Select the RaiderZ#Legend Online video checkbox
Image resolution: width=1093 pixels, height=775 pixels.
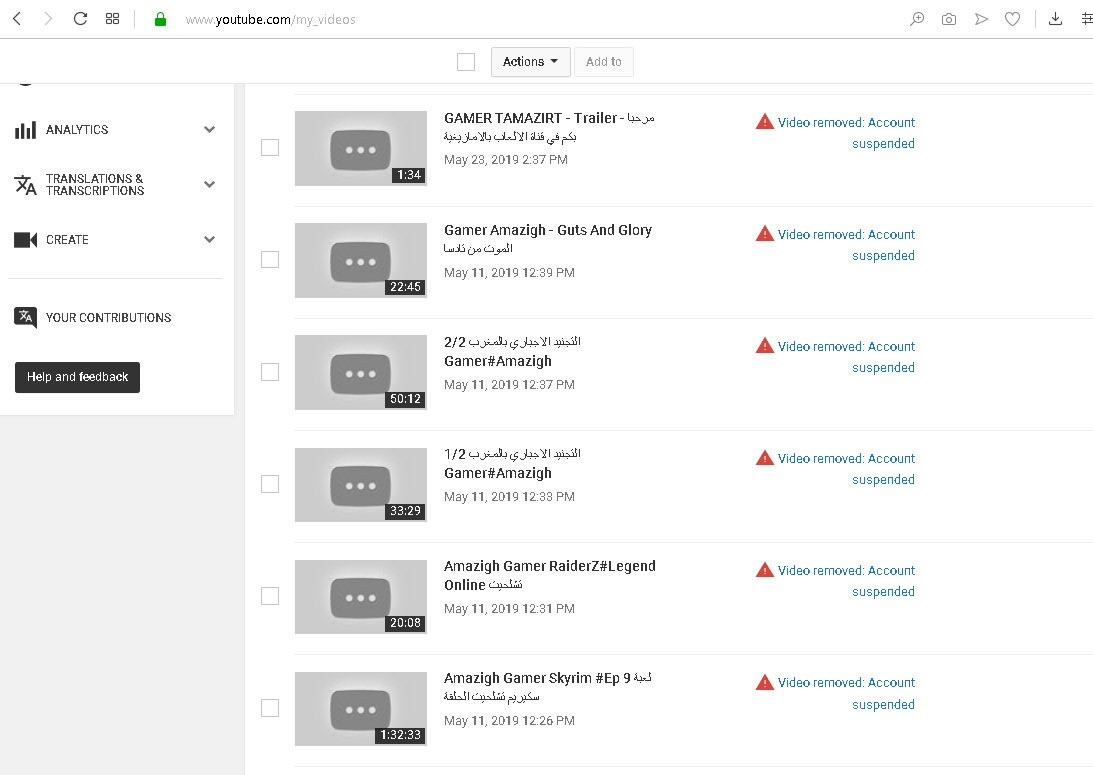[270, 596]
